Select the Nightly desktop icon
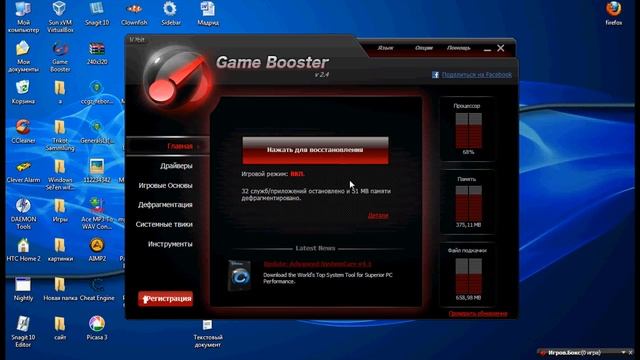Image resolution: width=640 pixels, height=360 pixels. pyautogui.click(x=23, y=289)
